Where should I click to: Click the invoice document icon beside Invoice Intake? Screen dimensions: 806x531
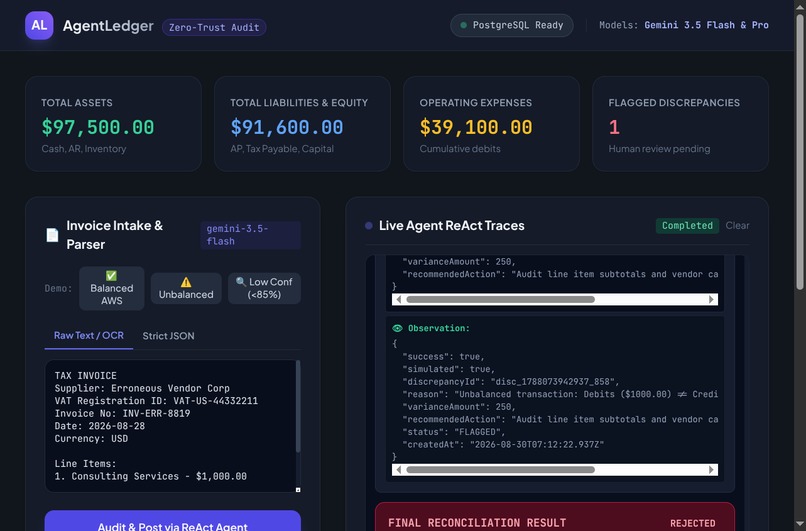point(52,235)
